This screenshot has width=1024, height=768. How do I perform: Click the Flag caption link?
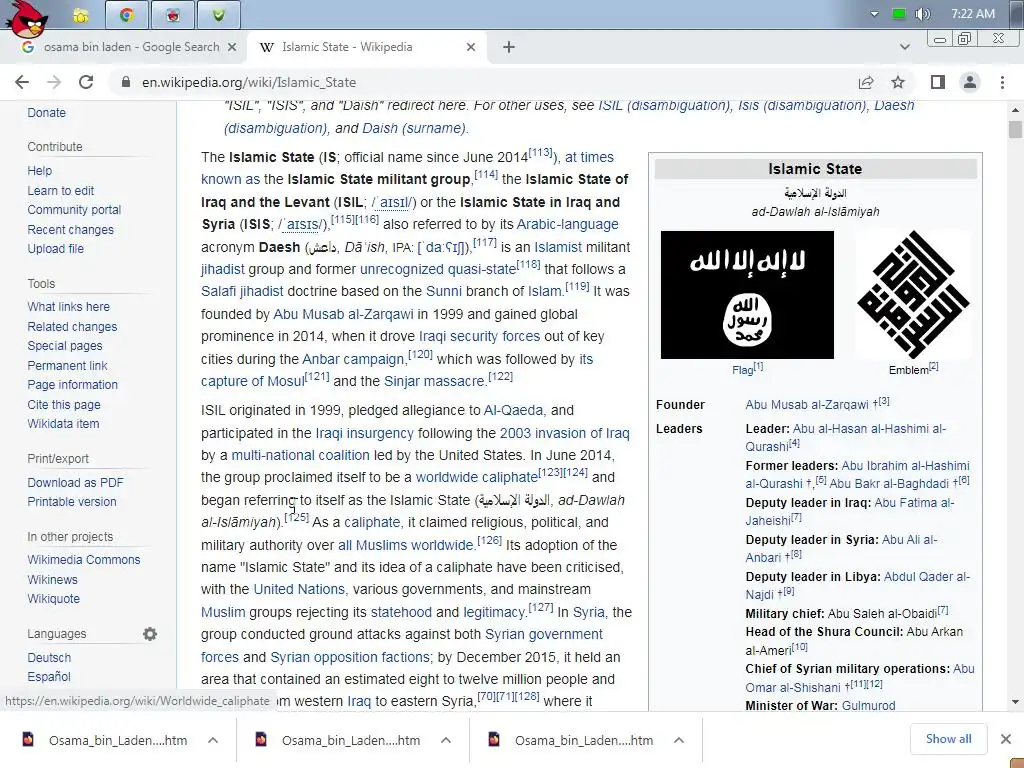click(743, 370)
